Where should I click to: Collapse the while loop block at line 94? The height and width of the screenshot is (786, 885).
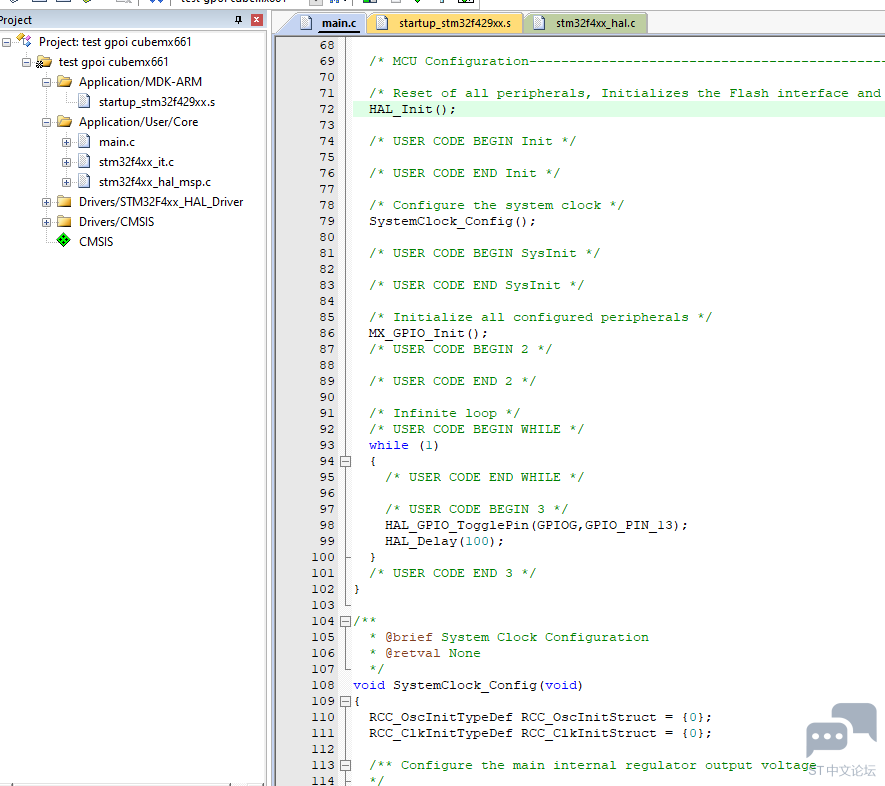[x=345, y=462]
